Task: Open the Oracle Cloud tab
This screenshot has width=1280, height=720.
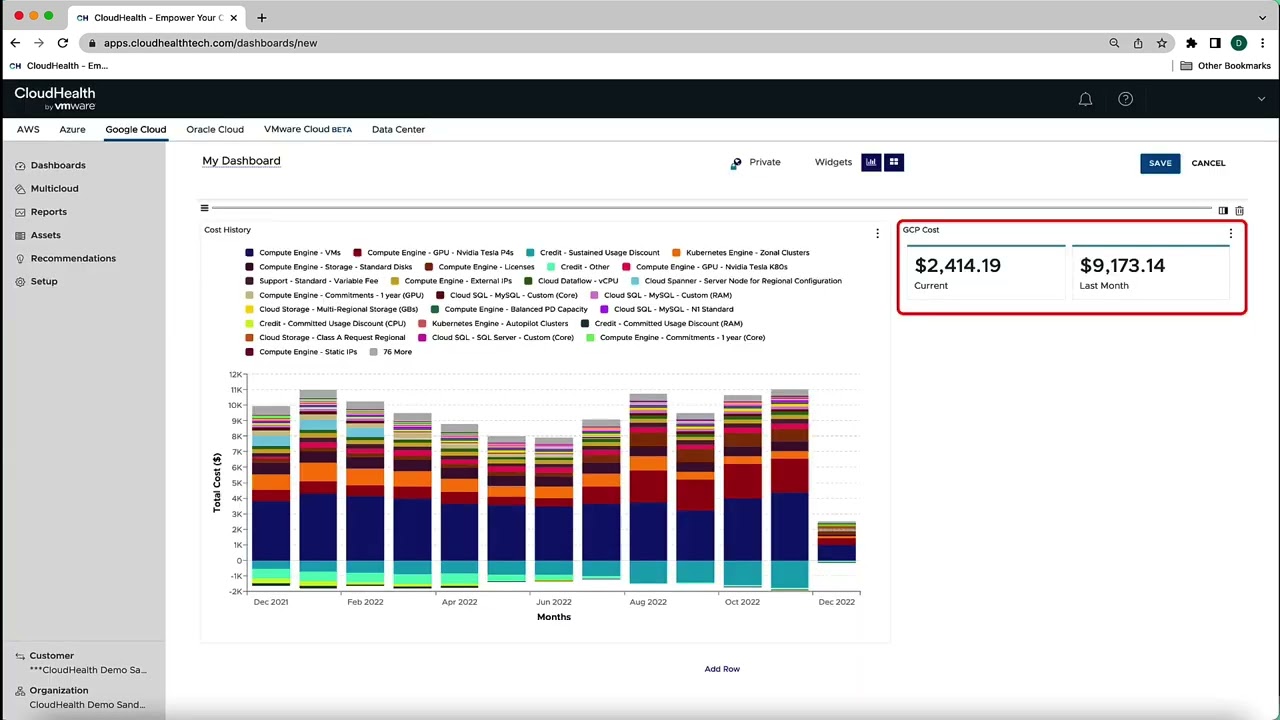Action: (215, 129)
